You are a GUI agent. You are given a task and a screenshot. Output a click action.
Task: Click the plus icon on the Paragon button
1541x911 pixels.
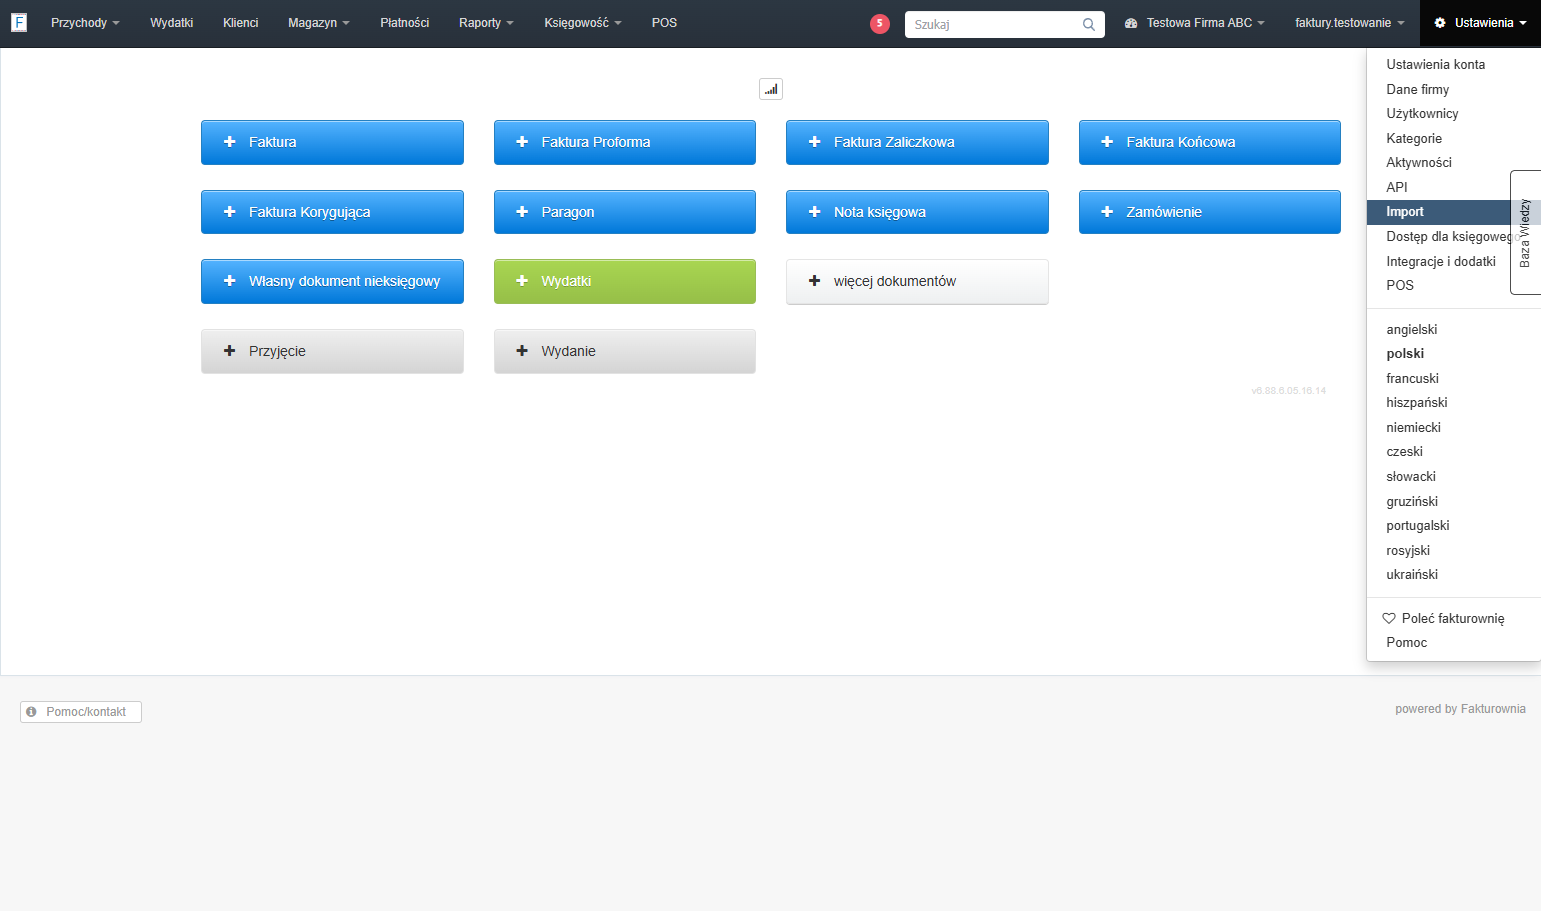tap(522, 212)
